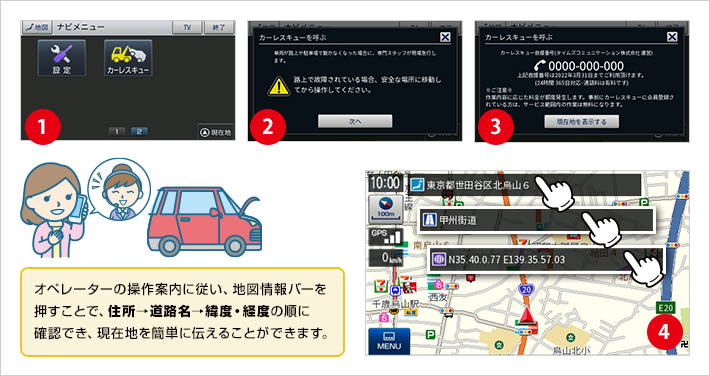Switch to navi menu page 2
Viewport: 710px width, 376px height.
(x=139, y=131)
